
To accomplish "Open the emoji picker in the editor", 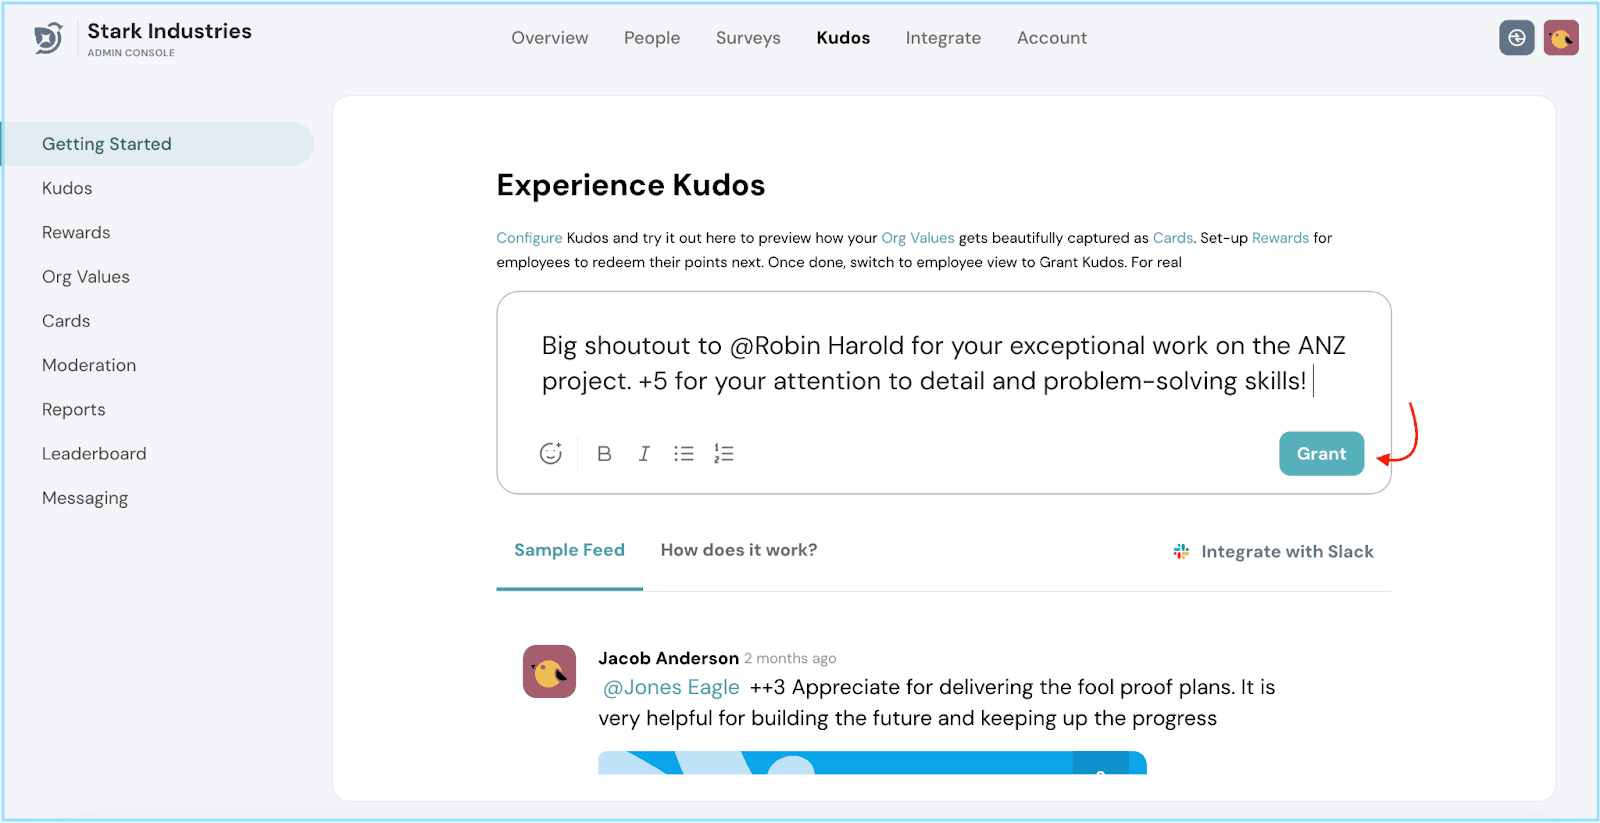I will click(x=550, y=454).
